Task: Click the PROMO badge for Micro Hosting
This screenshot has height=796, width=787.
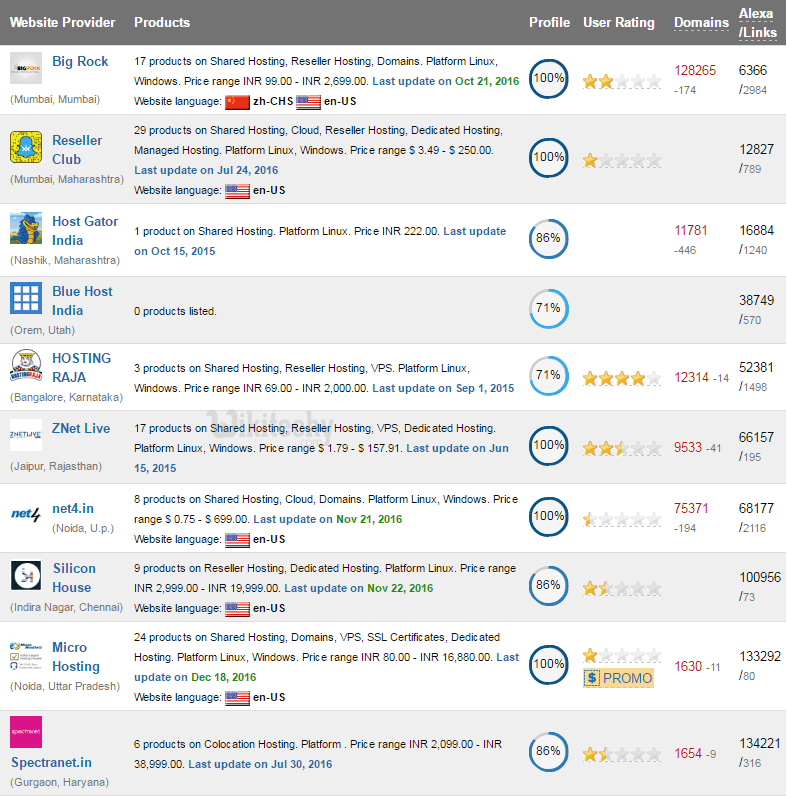Action: coord(618,678)
